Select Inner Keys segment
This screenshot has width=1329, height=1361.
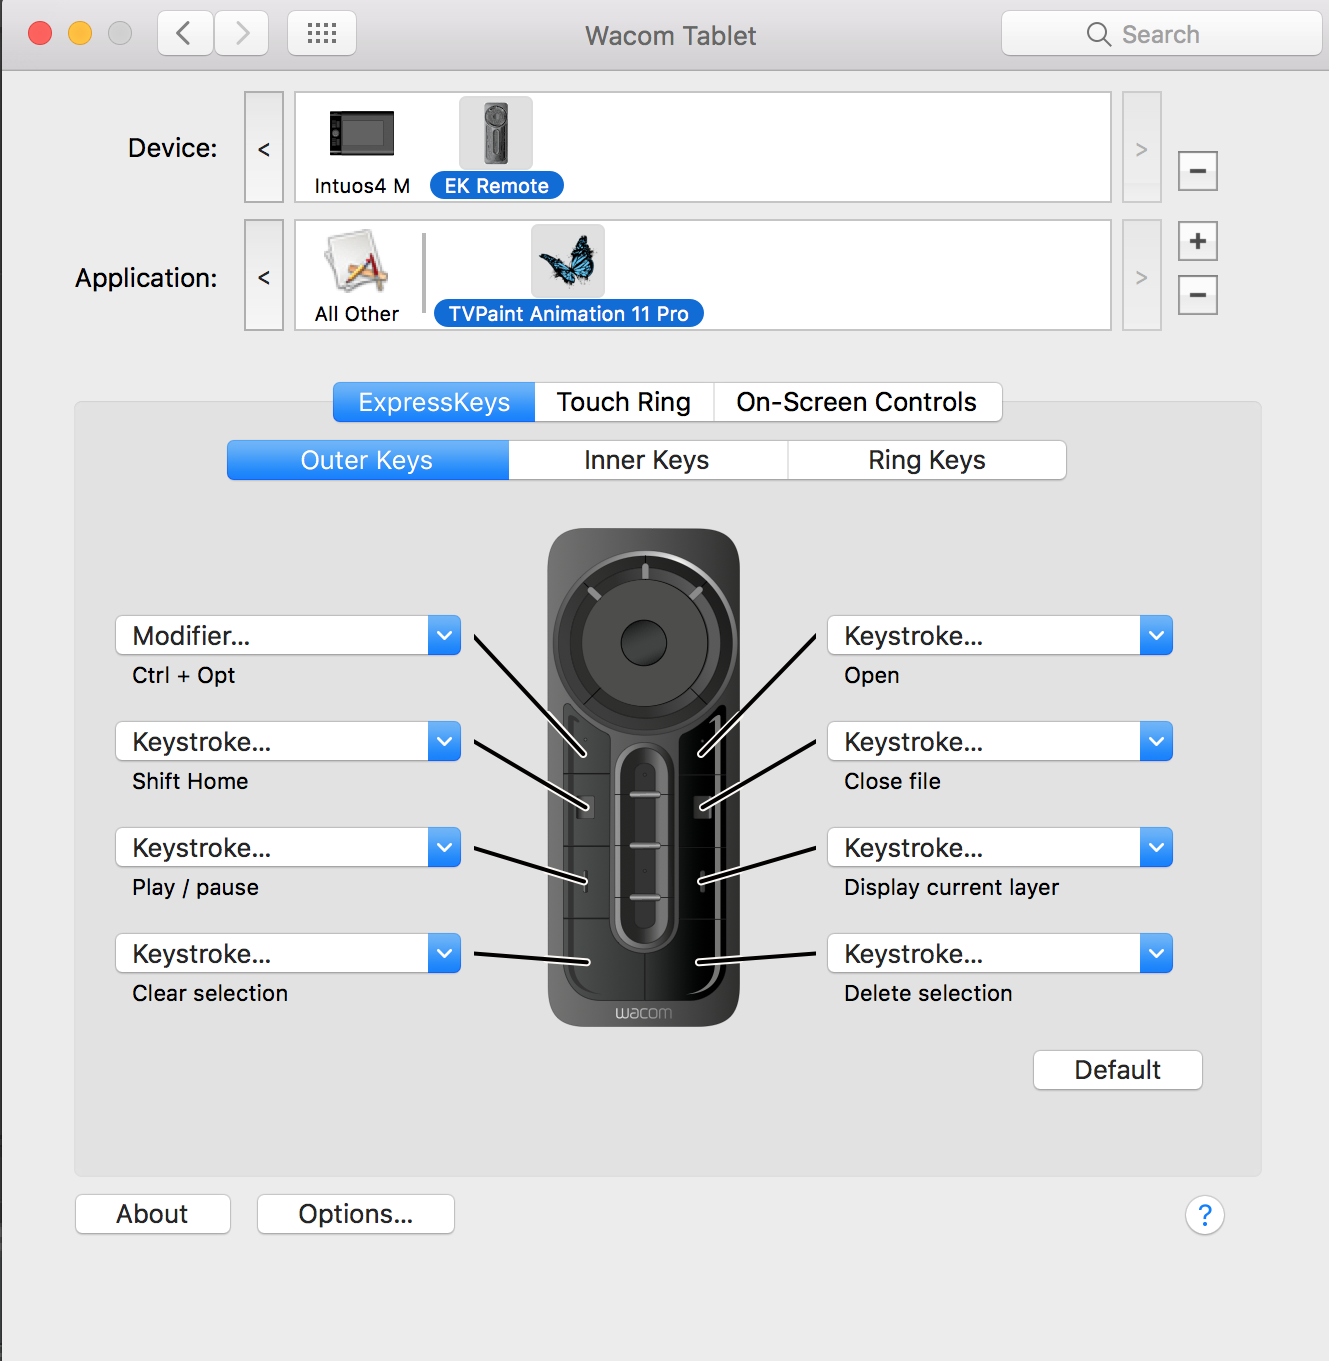647,460
